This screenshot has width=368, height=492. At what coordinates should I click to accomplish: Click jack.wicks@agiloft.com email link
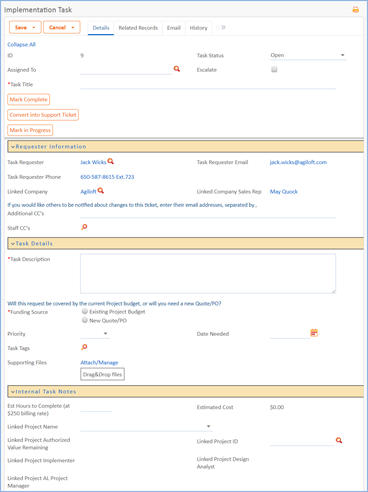[298, 162]
